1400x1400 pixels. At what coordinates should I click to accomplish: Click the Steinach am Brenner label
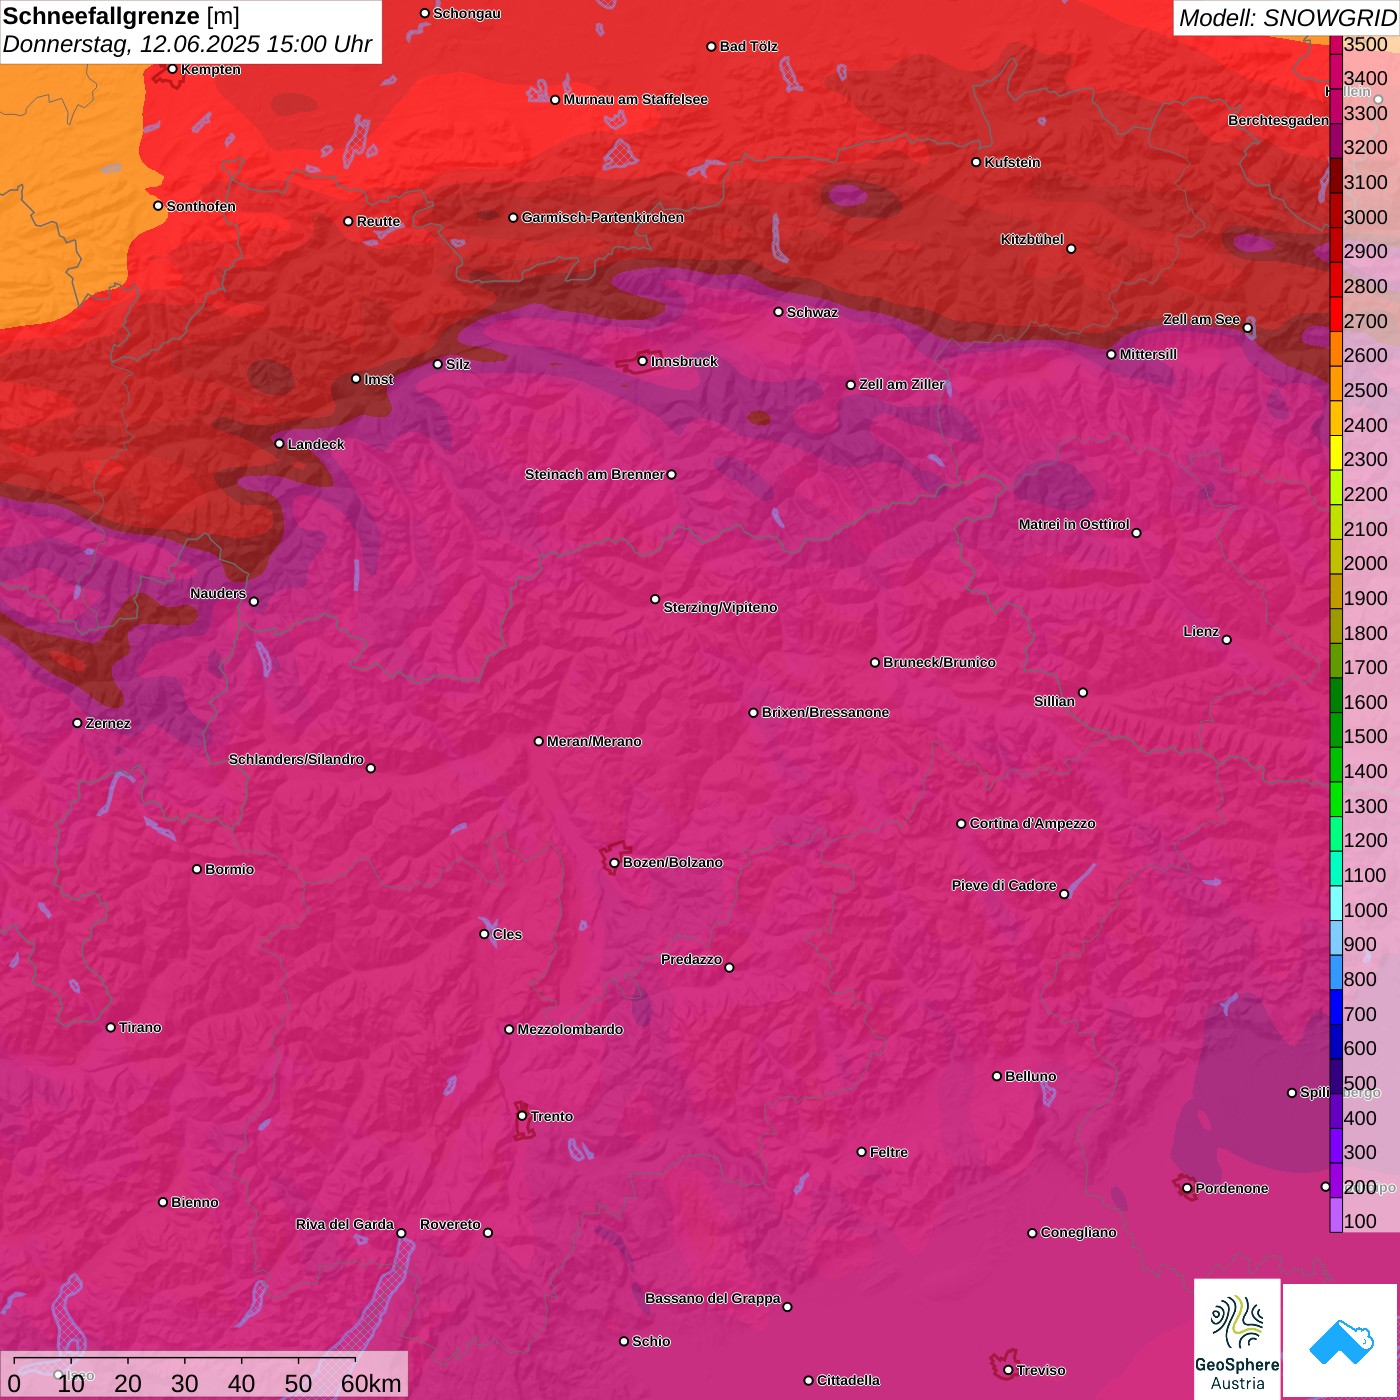(x=595, y=474)
